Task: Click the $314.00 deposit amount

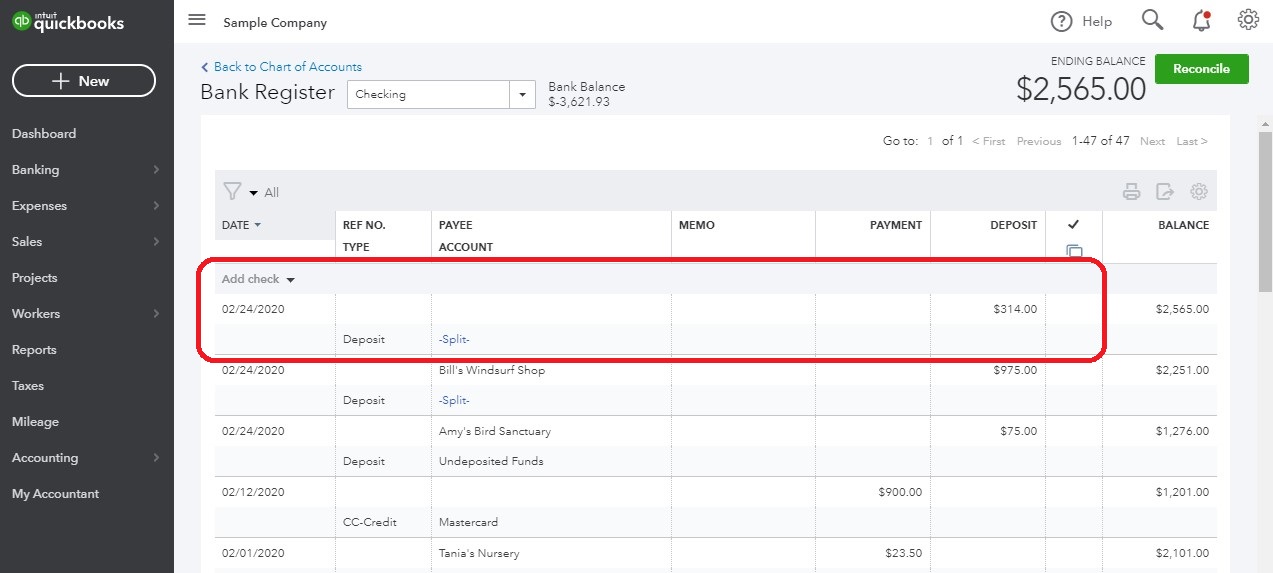Action: tap(1015, 309)
